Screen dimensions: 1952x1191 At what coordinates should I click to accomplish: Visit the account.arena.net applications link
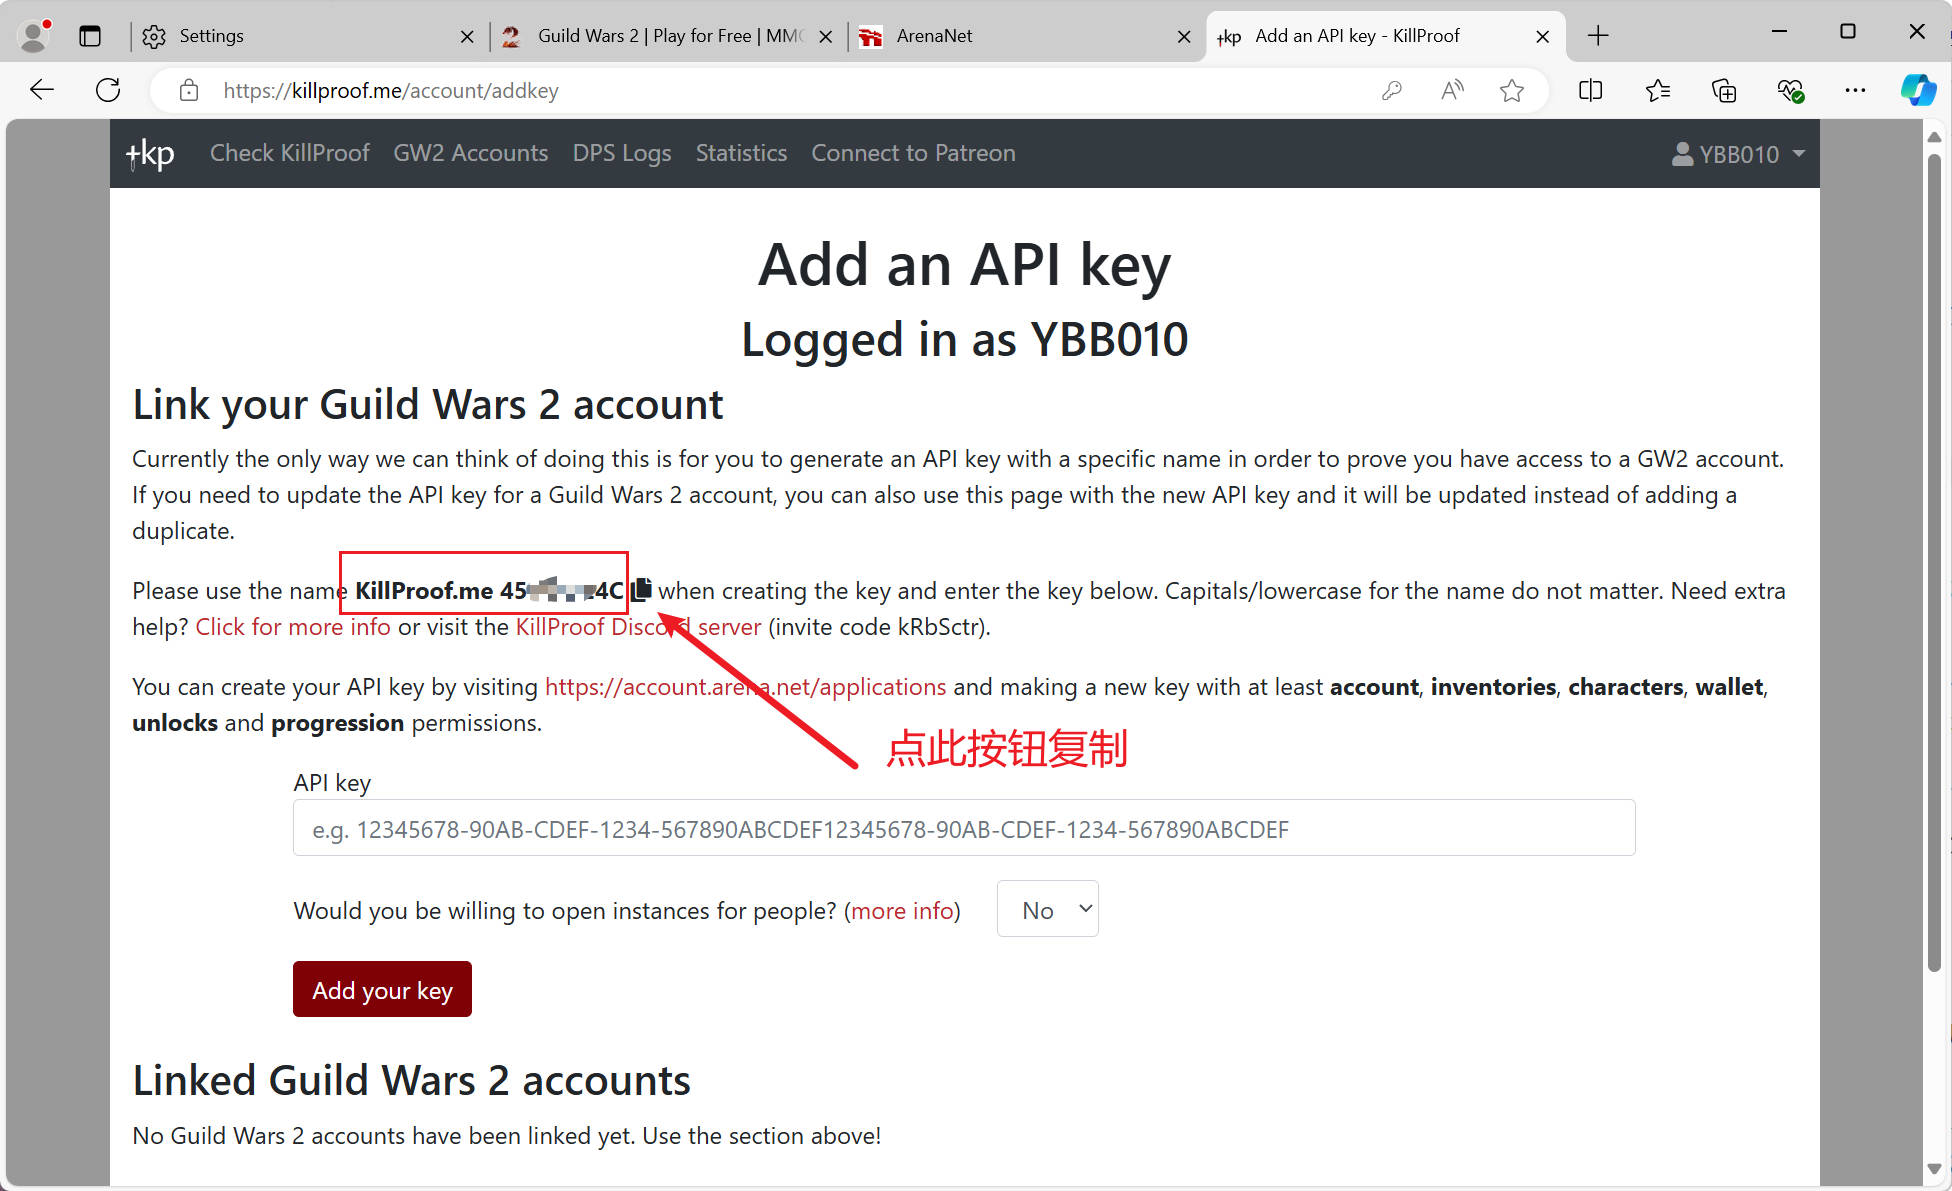tap(745, 687)
